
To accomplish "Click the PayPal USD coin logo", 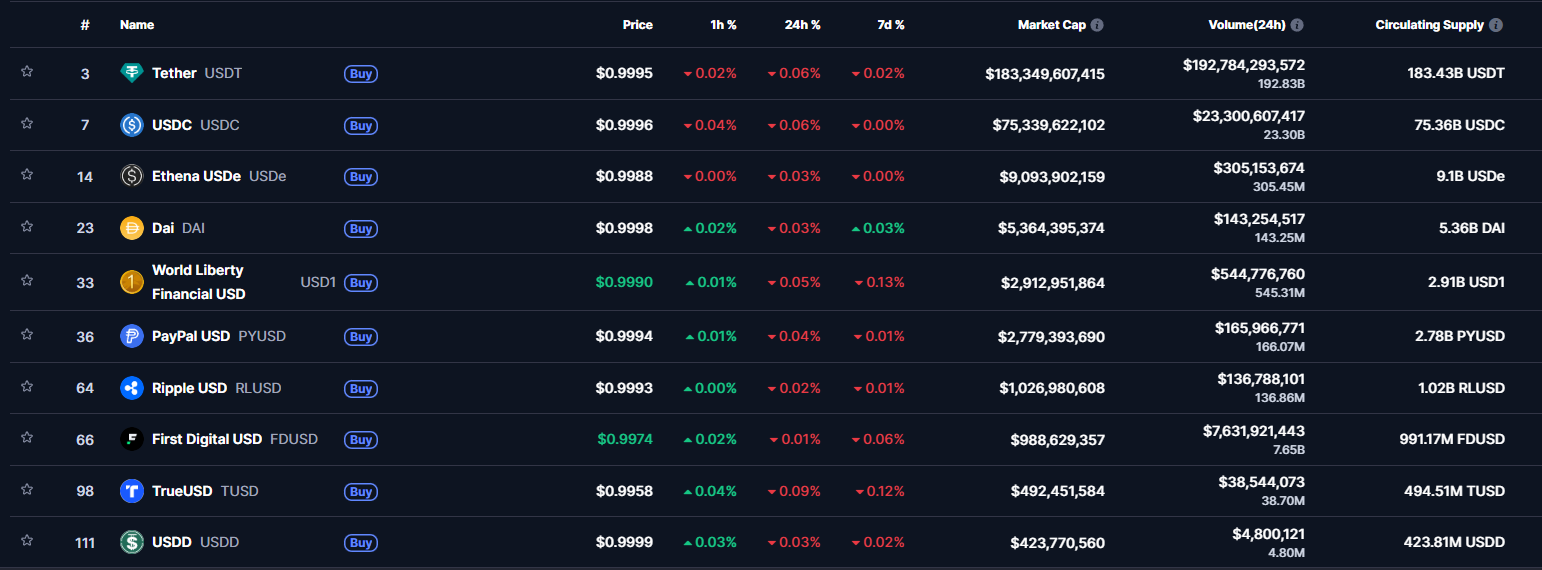I will 132,336.
